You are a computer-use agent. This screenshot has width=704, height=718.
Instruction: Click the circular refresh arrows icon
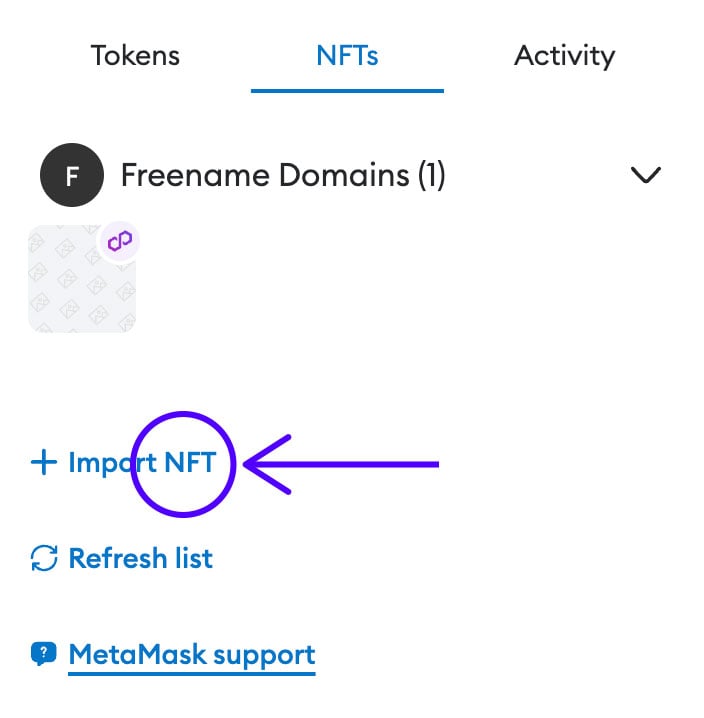[x=44, y=558]
